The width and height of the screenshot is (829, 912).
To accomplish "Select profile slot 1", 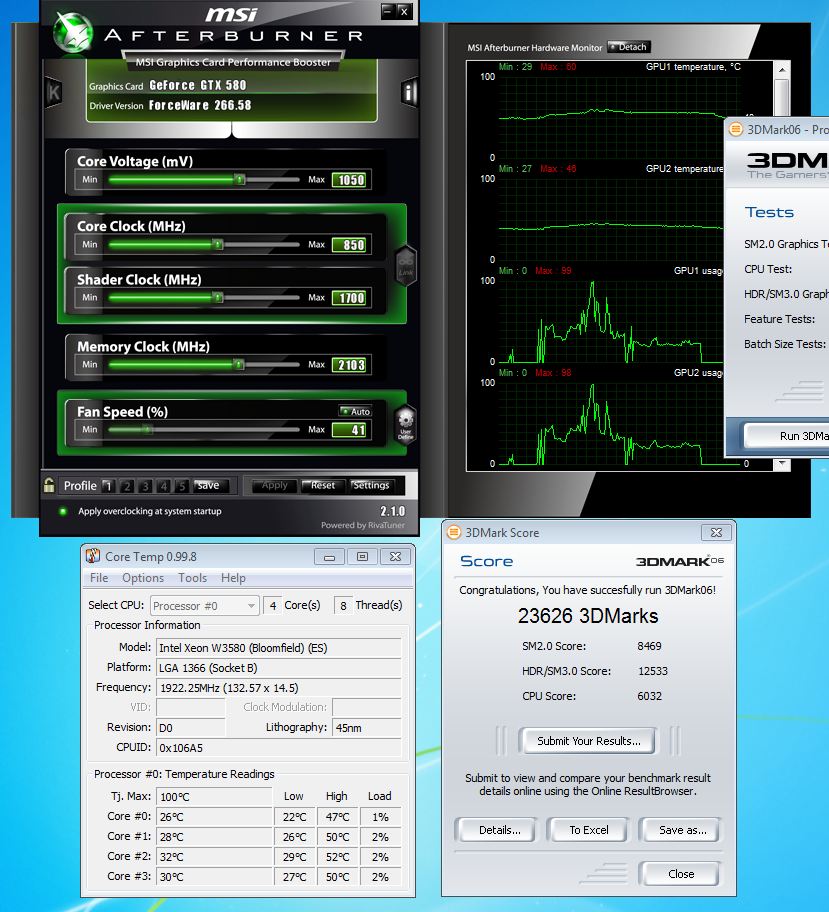I will (108, 486).
